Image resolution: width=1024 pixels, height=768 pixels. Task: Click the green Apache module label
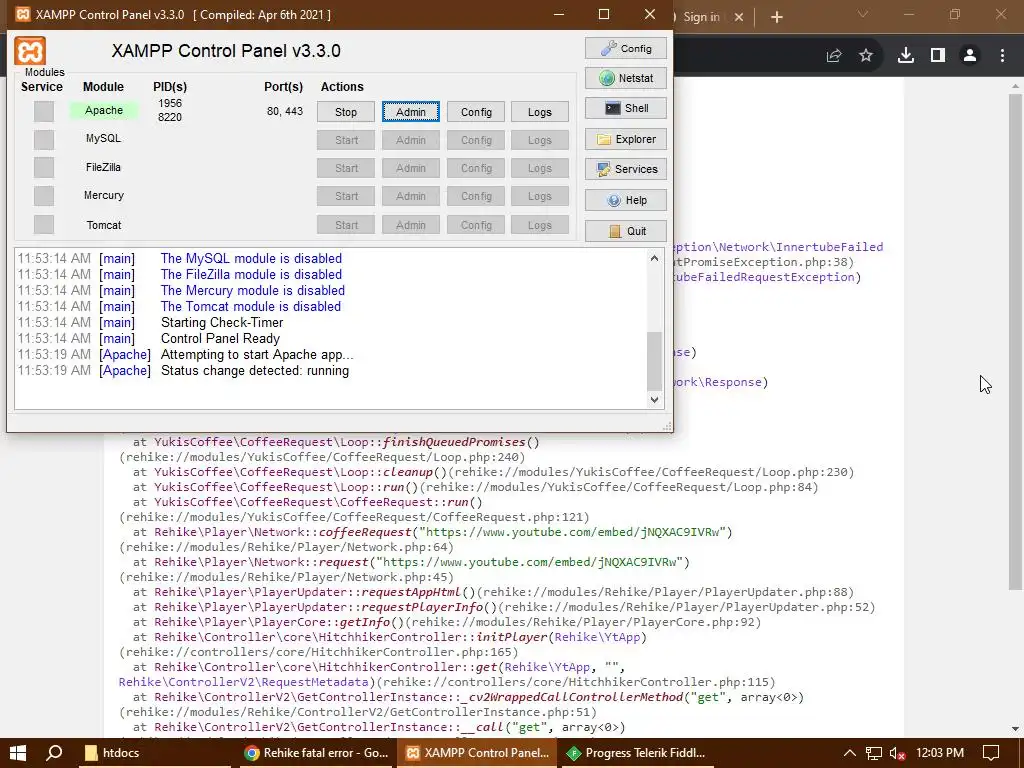pos(104,110)
